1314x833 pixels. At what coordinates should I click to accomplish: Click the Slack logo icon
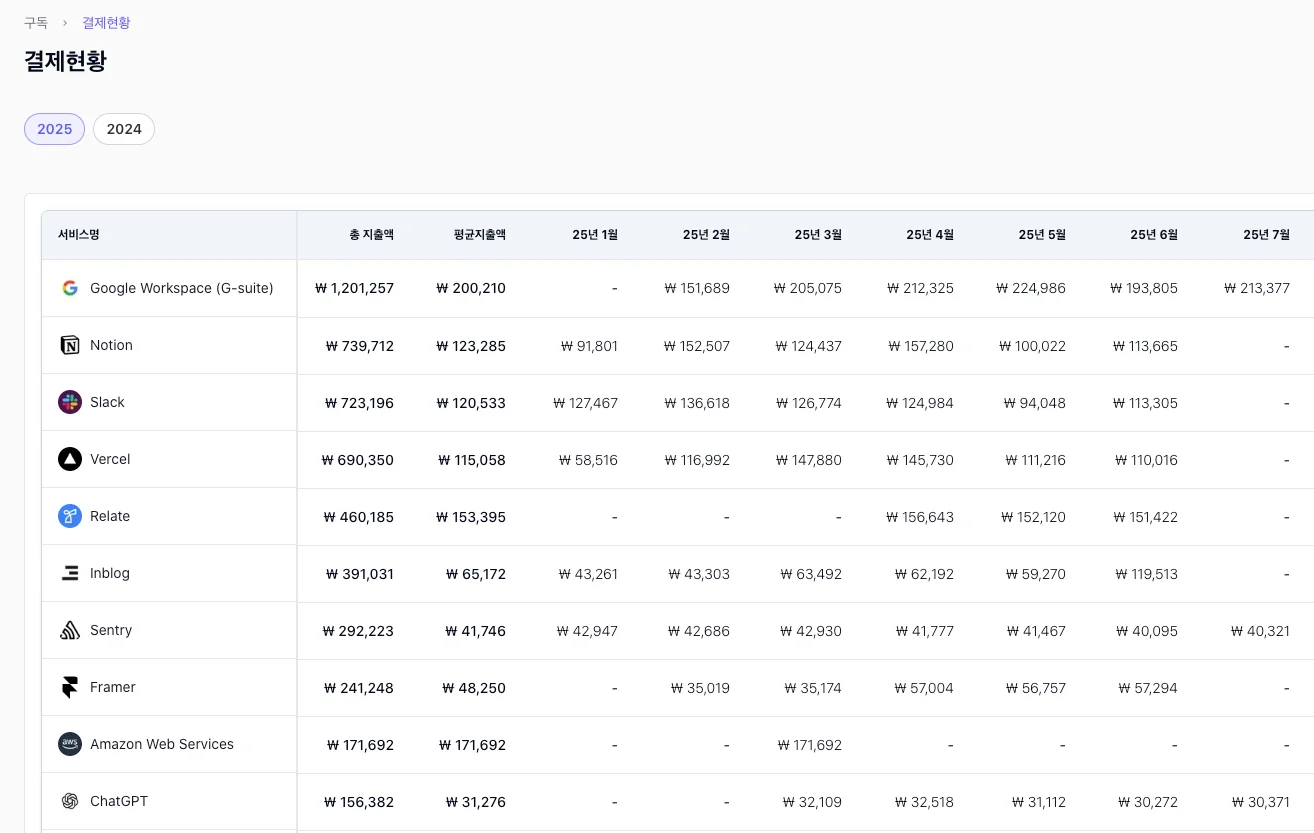coord(69,402)
